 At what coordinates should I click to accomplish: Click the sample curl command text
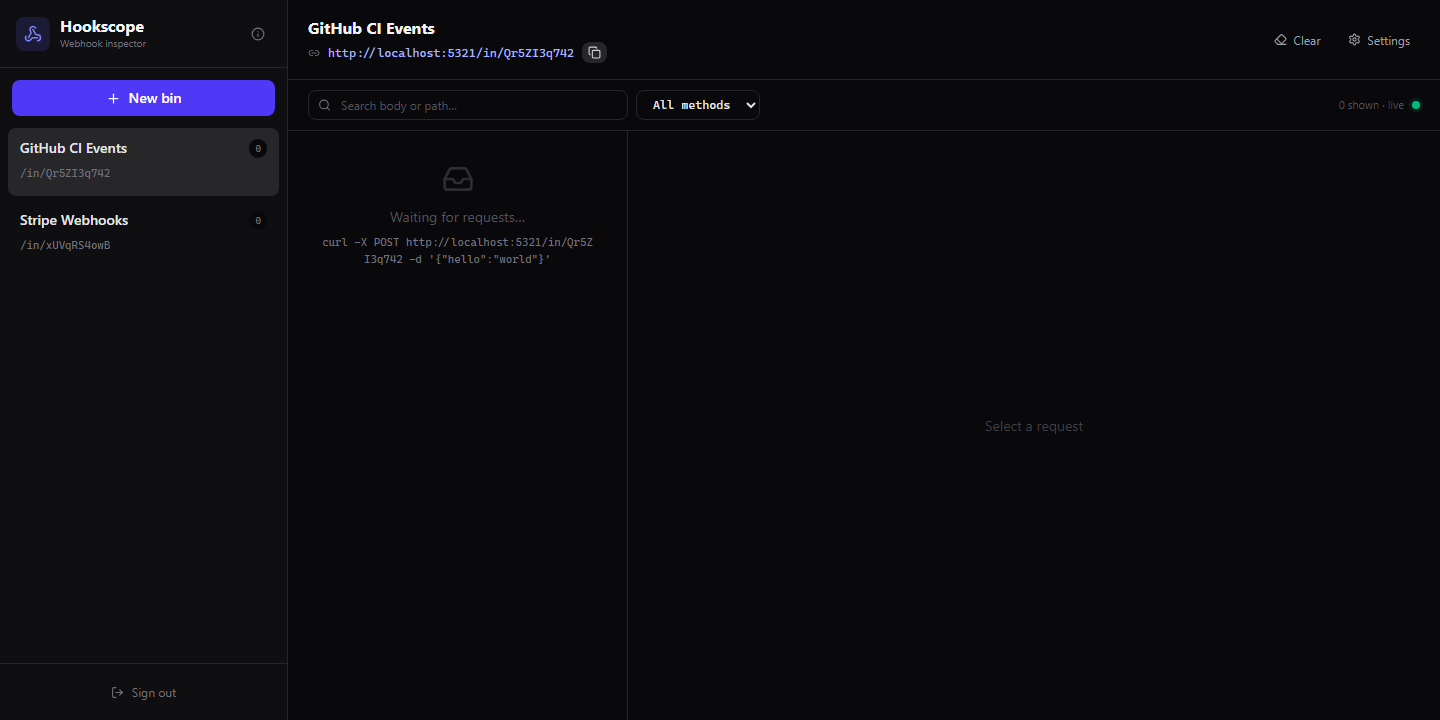click(458, 250)
